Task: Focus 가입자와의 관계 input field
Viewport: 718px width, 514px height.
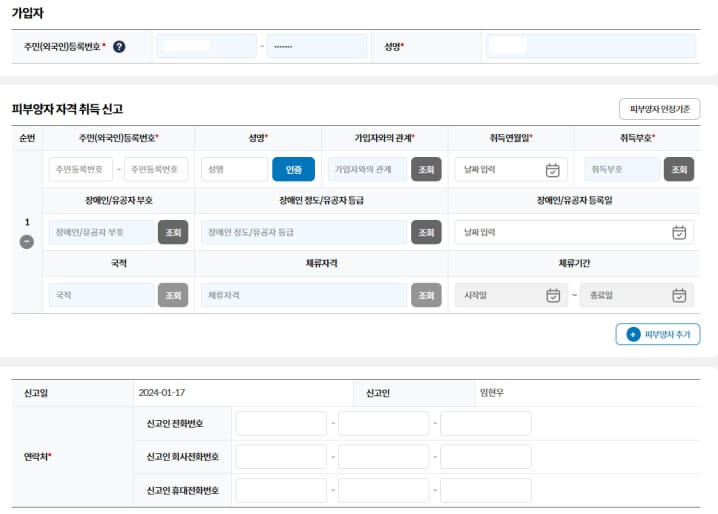Action: point(367,170)
